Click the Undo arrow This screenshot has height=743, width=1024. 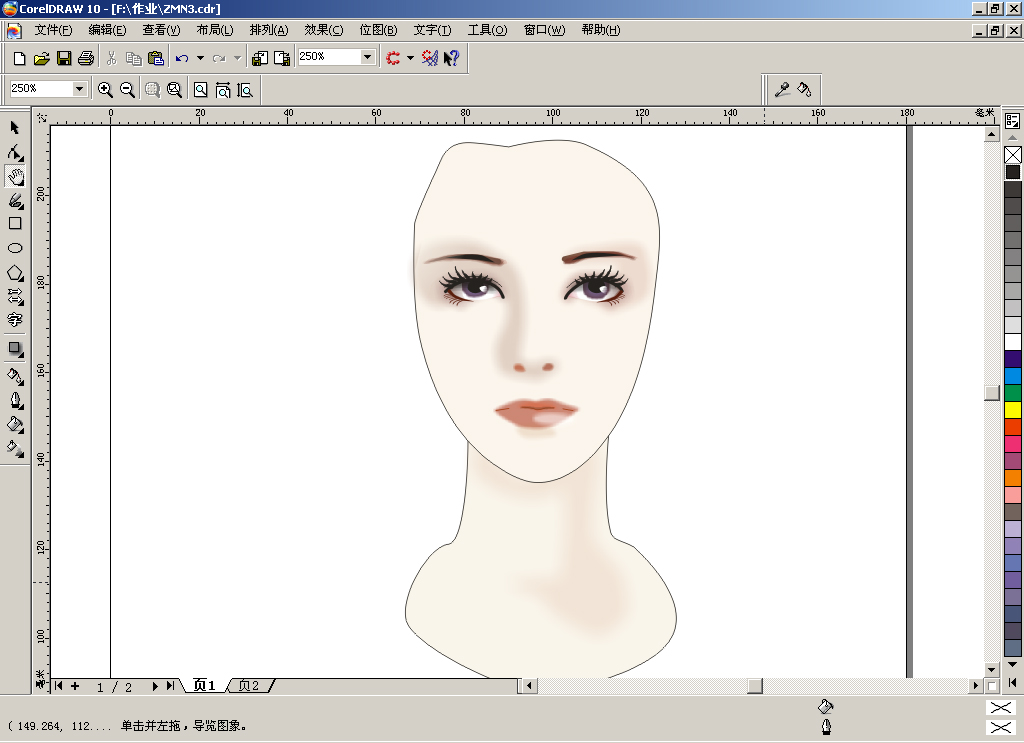[182, 58]
